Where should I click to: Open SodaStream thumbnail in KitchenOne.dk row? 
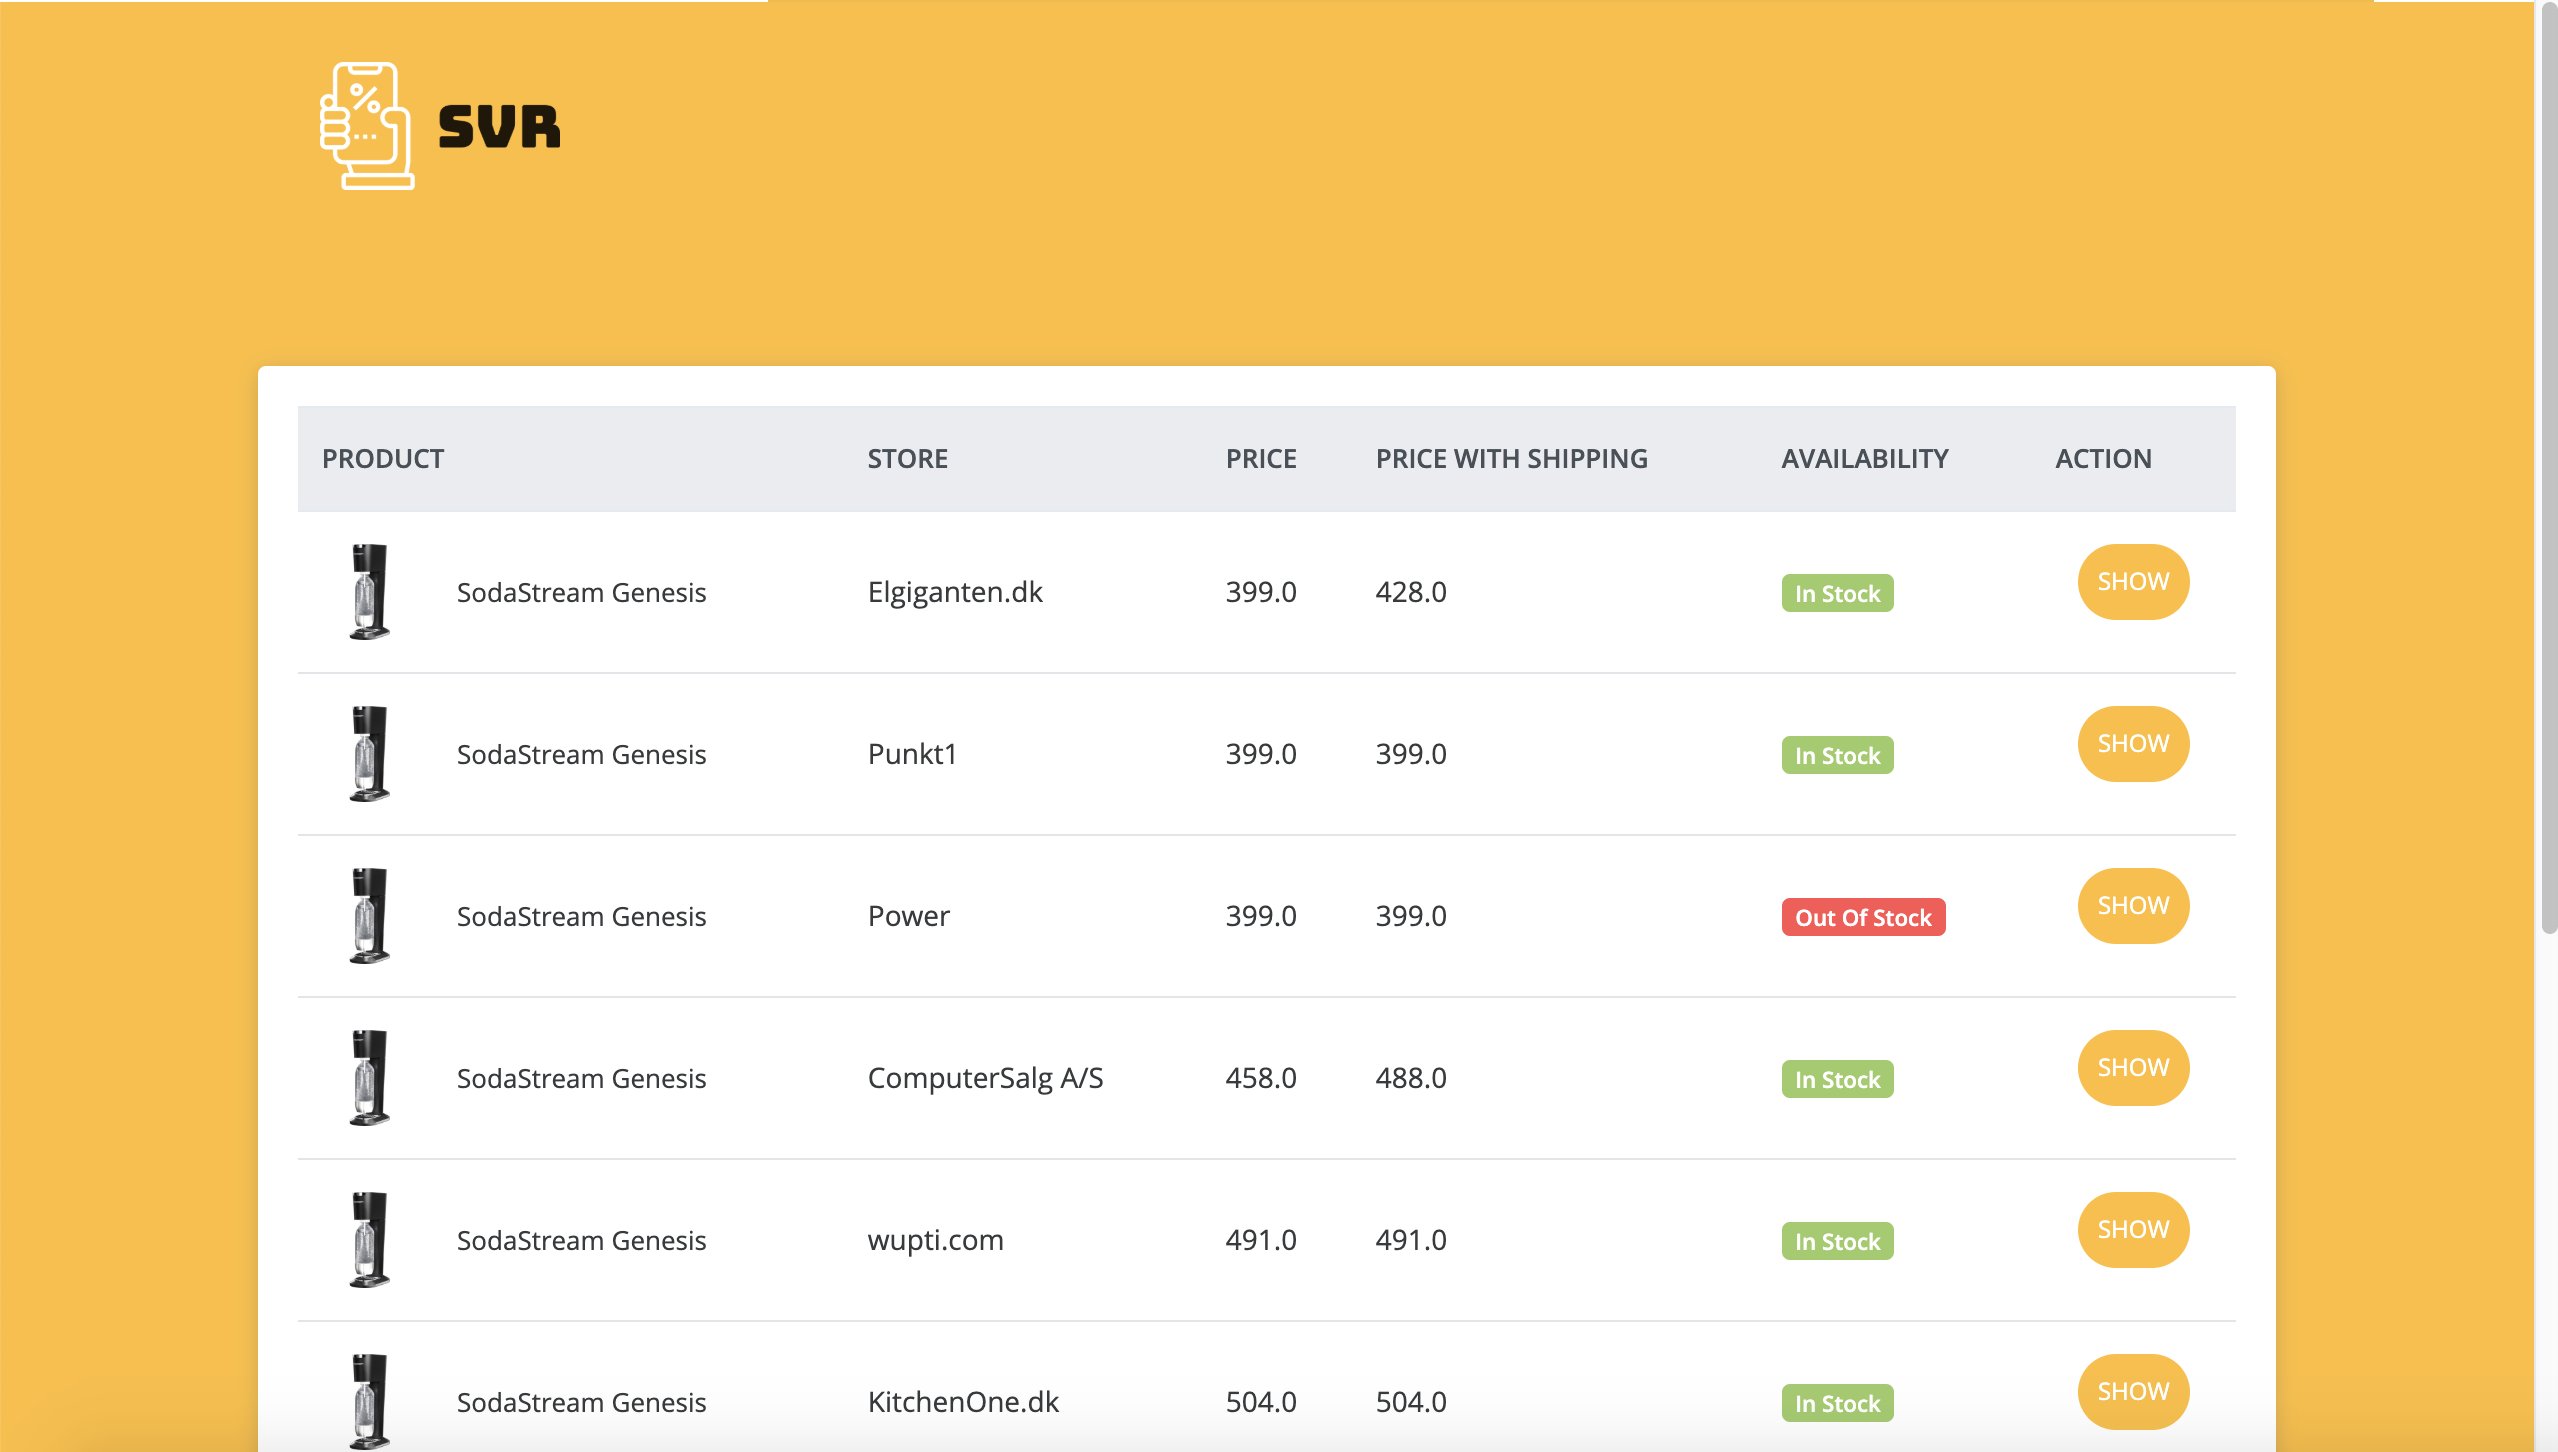[x=369, y=1400]
